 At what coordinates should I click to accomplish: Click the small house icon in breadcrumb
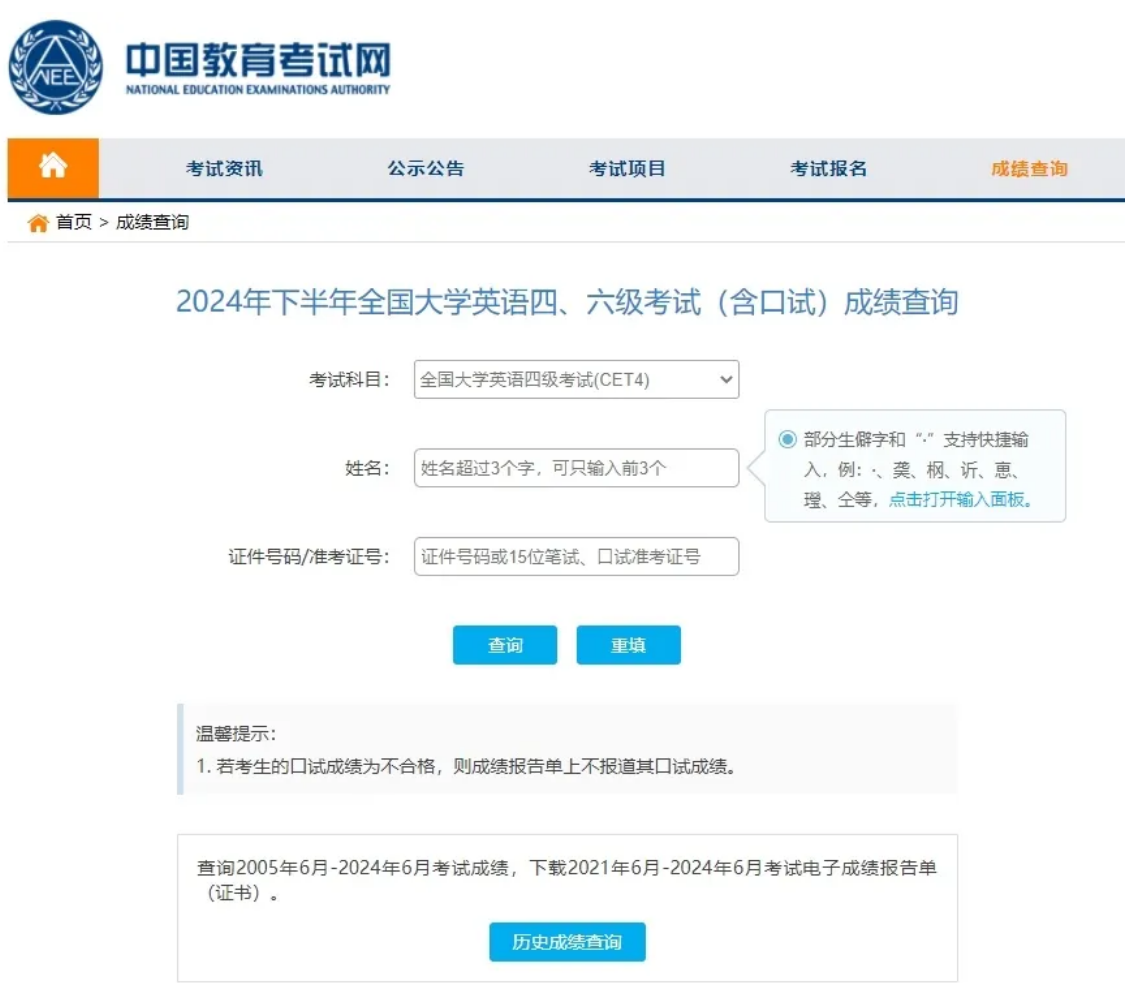point(38,223)
